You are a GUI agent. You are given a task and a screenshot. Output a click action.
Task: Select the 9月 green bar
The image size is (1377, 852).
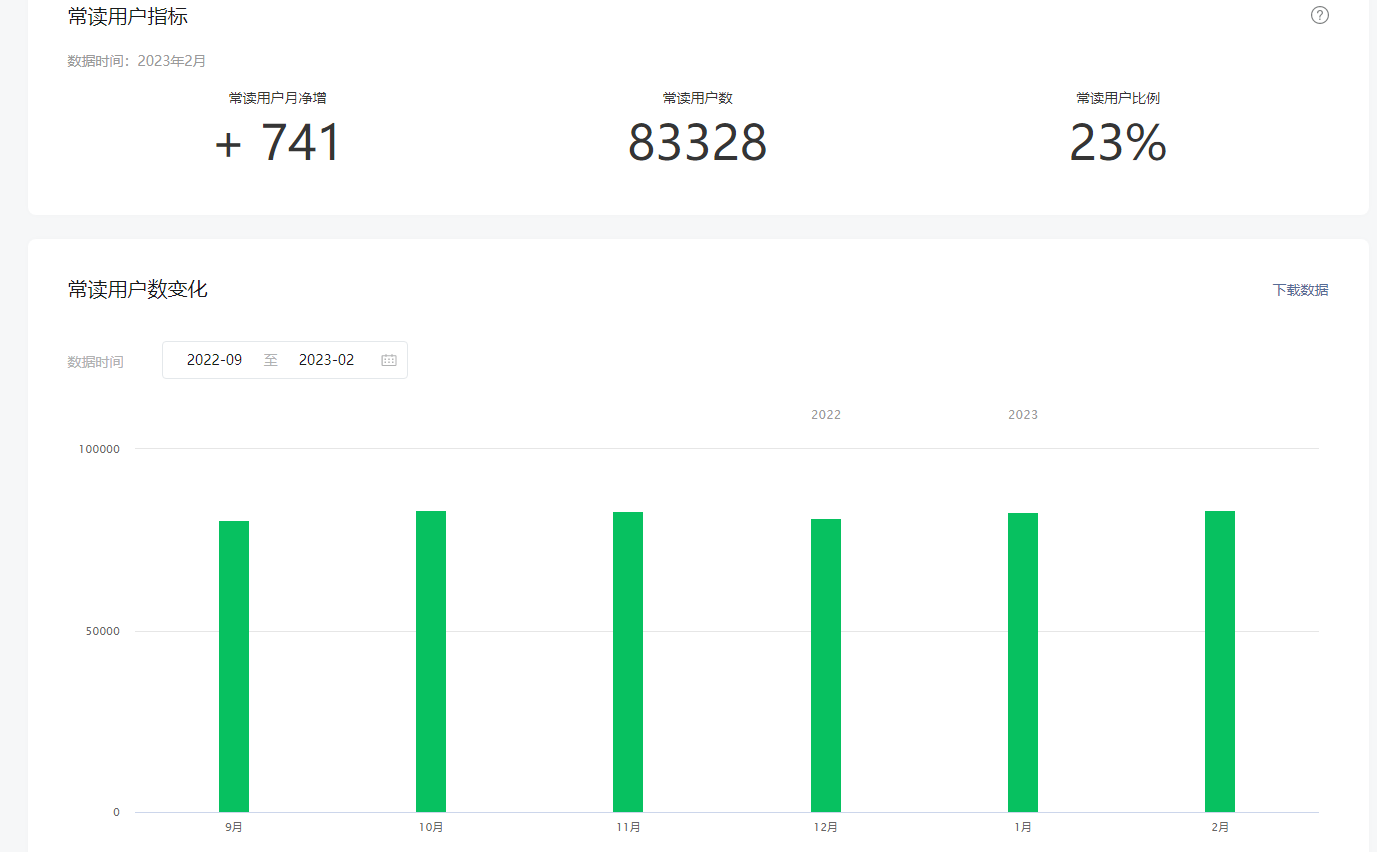point(234,666)
